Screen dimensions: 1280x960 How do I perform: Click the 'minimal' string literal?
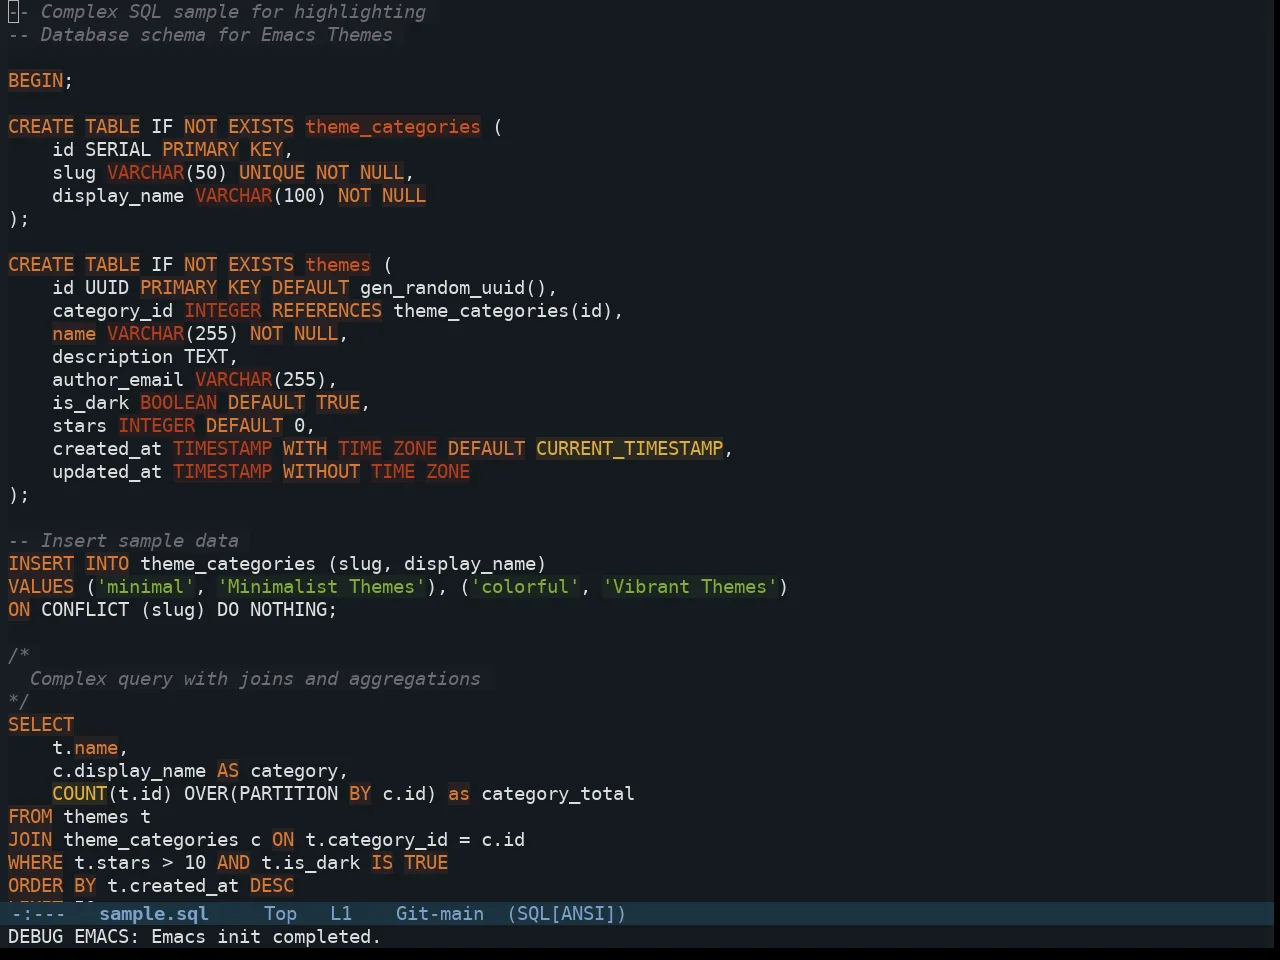[x=145, y=586]
